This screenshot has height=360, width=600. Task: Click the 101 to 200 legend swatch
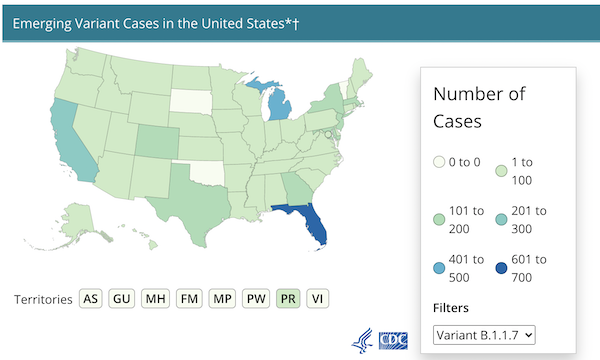pos(439,220)
